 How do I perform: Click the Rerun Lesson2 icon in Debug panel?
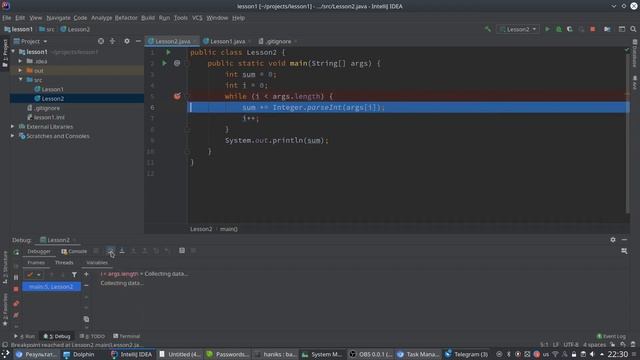click(16, 252)
